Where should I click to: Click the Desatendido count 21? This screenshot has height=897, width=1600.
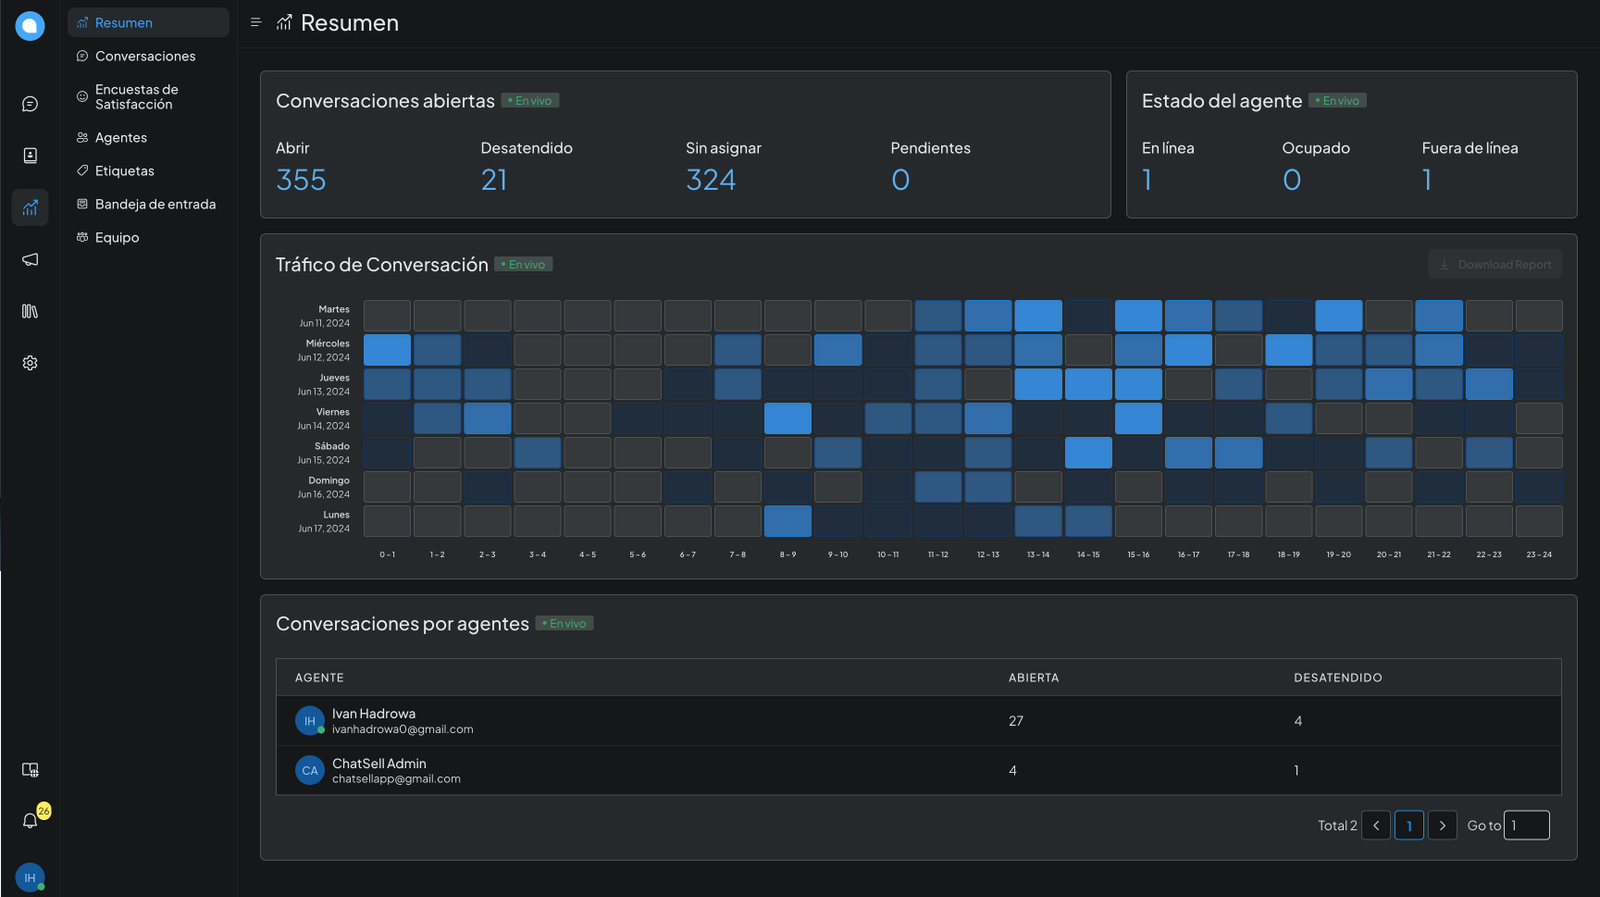tap(494, 180)
